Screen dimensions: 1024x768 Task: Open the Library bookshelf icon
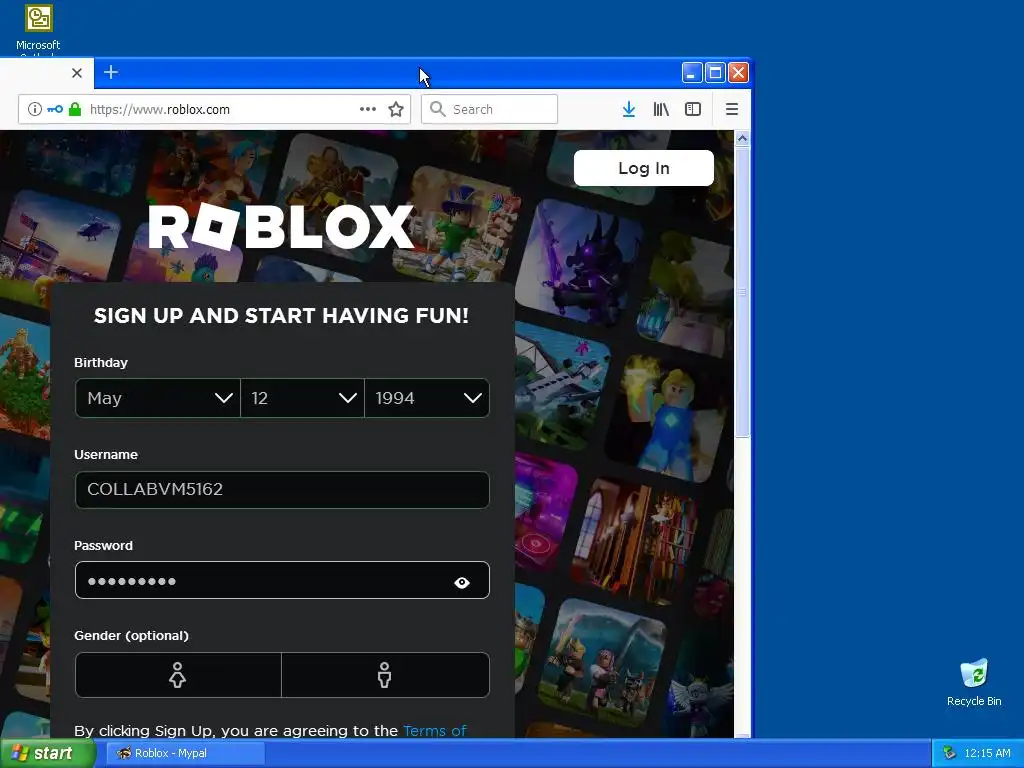pyautogui.click(x=661, y=109)
